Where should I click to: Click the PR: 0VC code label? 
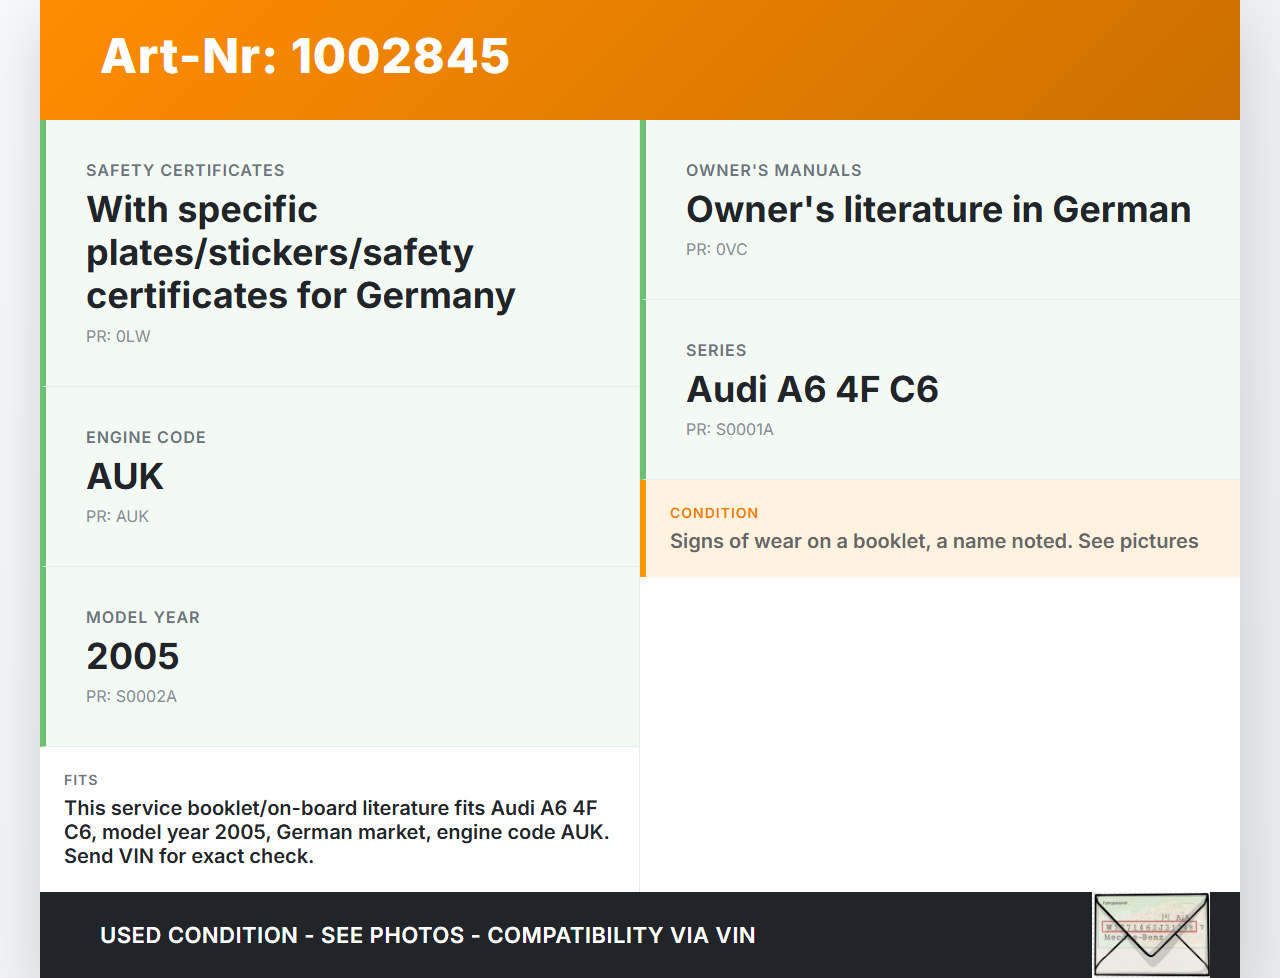tap(716, 249)
